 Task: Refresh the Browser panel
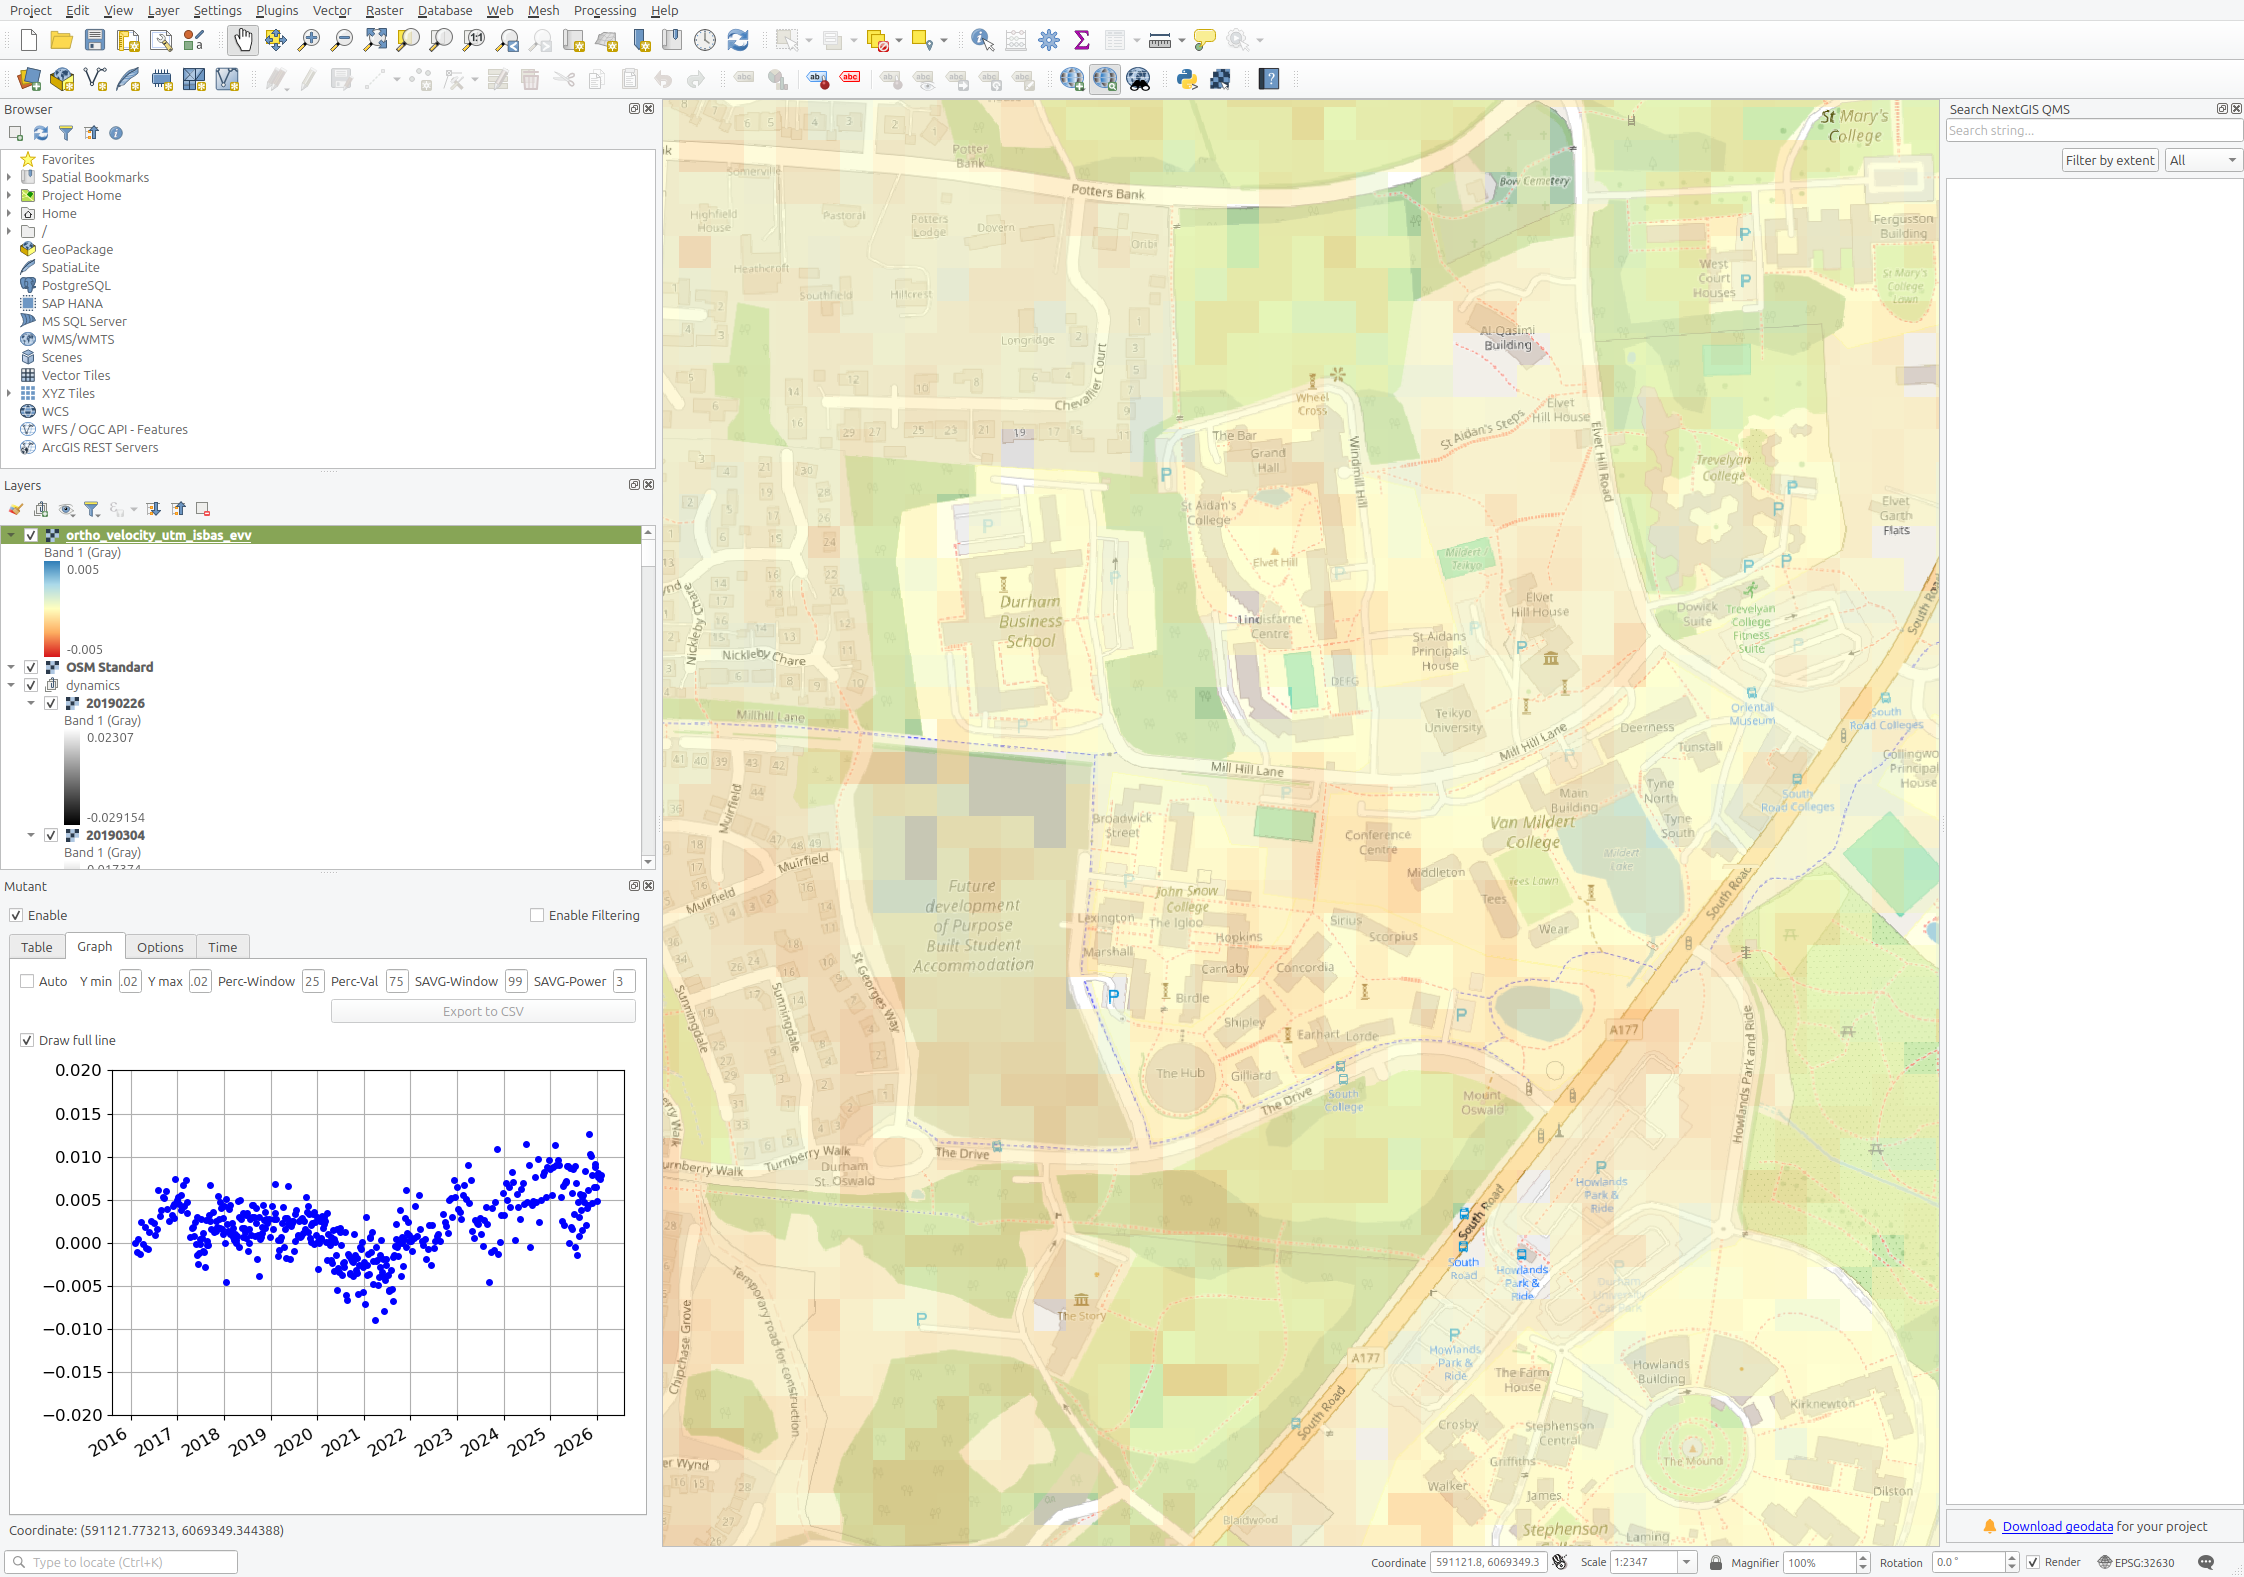coord(41,133)
